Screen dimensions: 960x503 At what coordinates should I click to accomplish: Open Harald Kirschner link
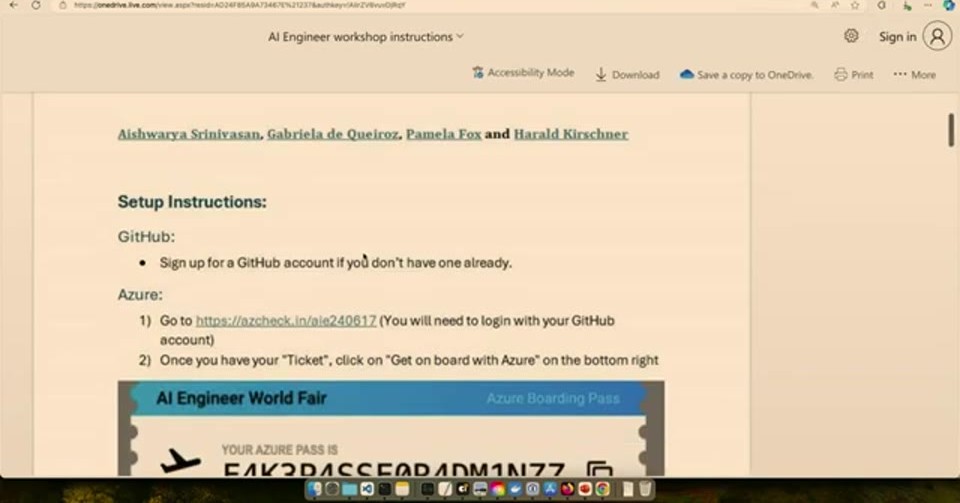point(571,134)
